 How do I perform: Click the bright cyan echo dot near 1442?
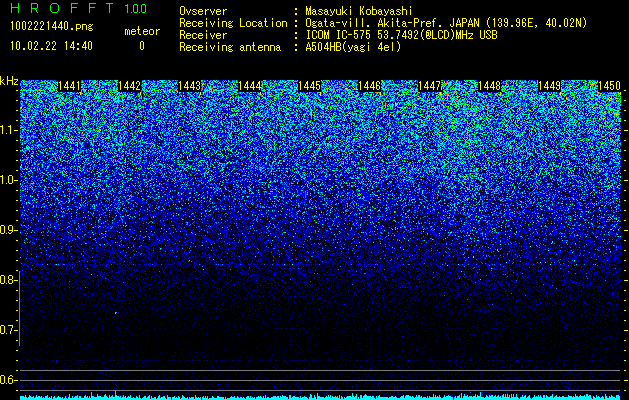pos(116,313)
